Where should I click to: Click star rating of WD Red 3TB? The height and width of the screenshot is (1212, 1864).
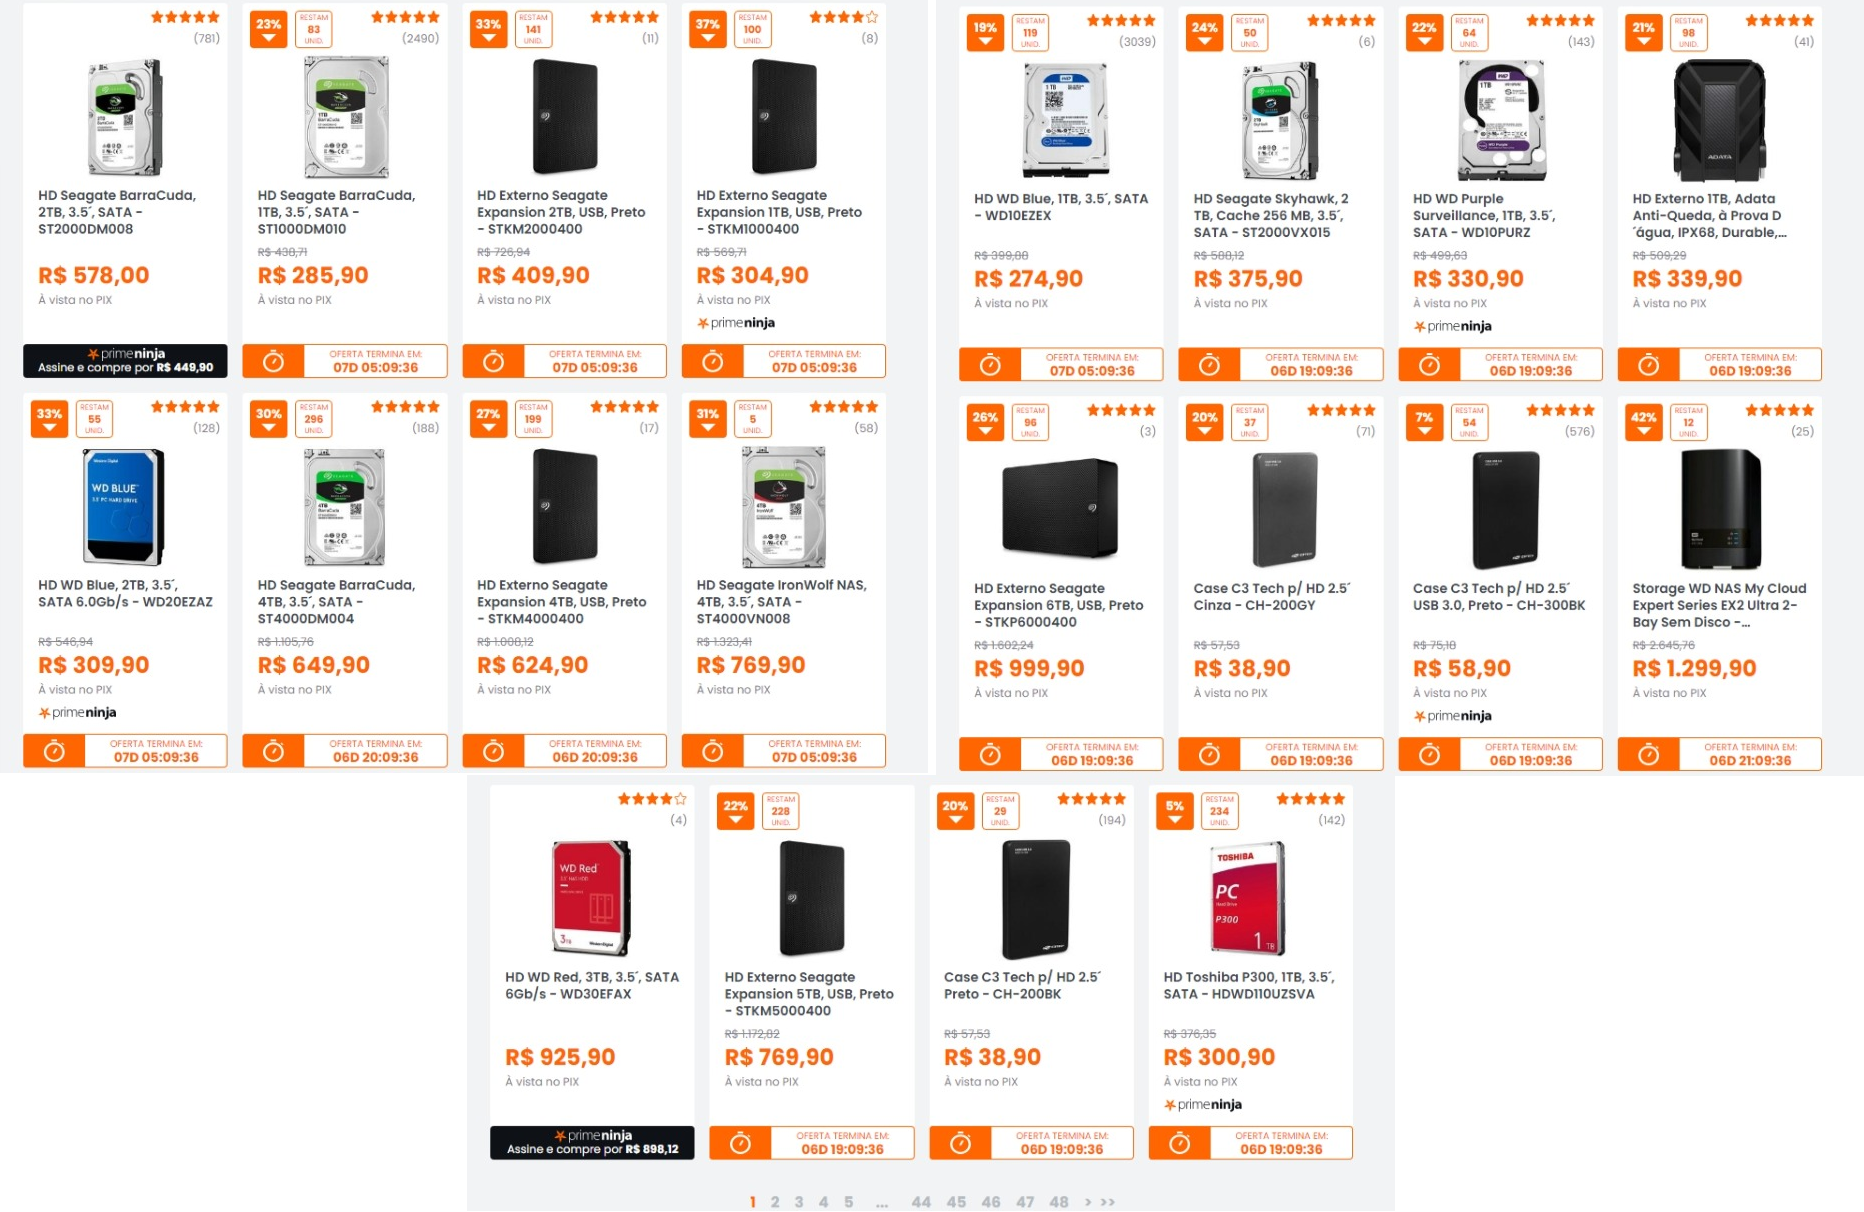point(652,799)
